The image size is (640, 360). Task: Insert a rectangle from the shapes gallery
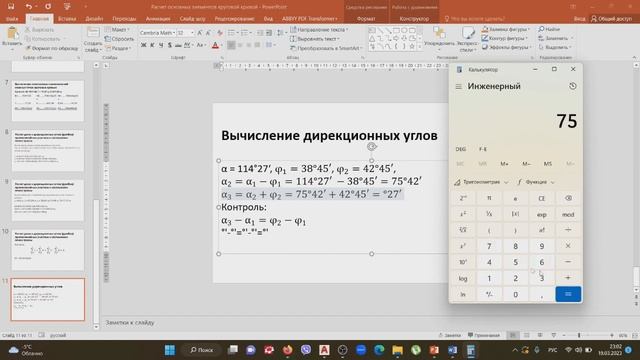coord(396,31)
